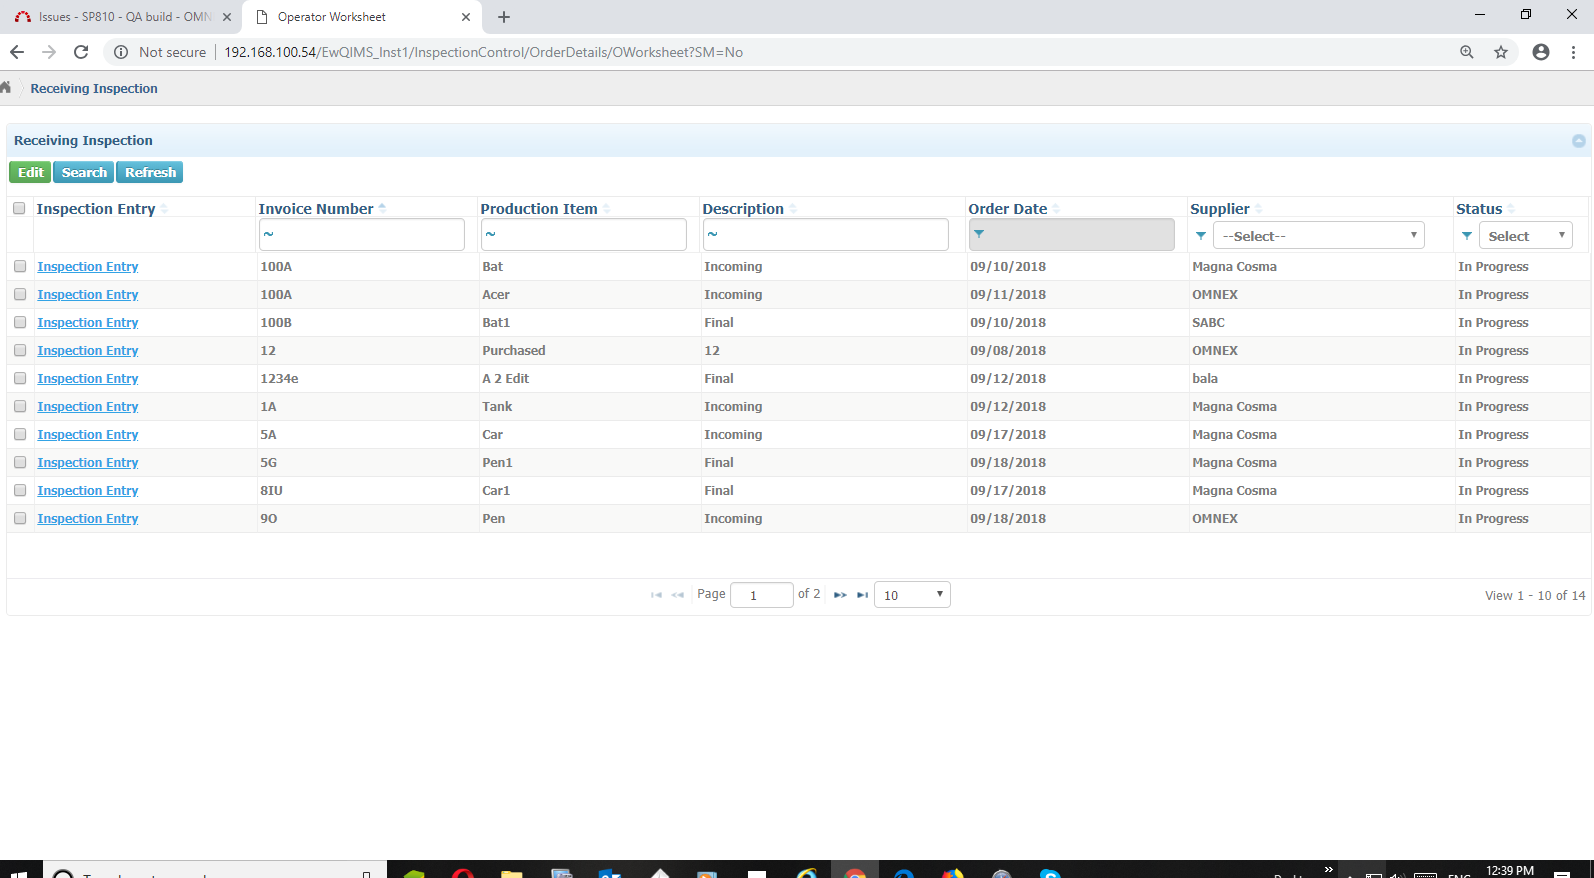This screenshot has width=1594, height=878.
Task: Close the Operator Worksheet tab
Action: pyautogui.click(x=466, y=17)
